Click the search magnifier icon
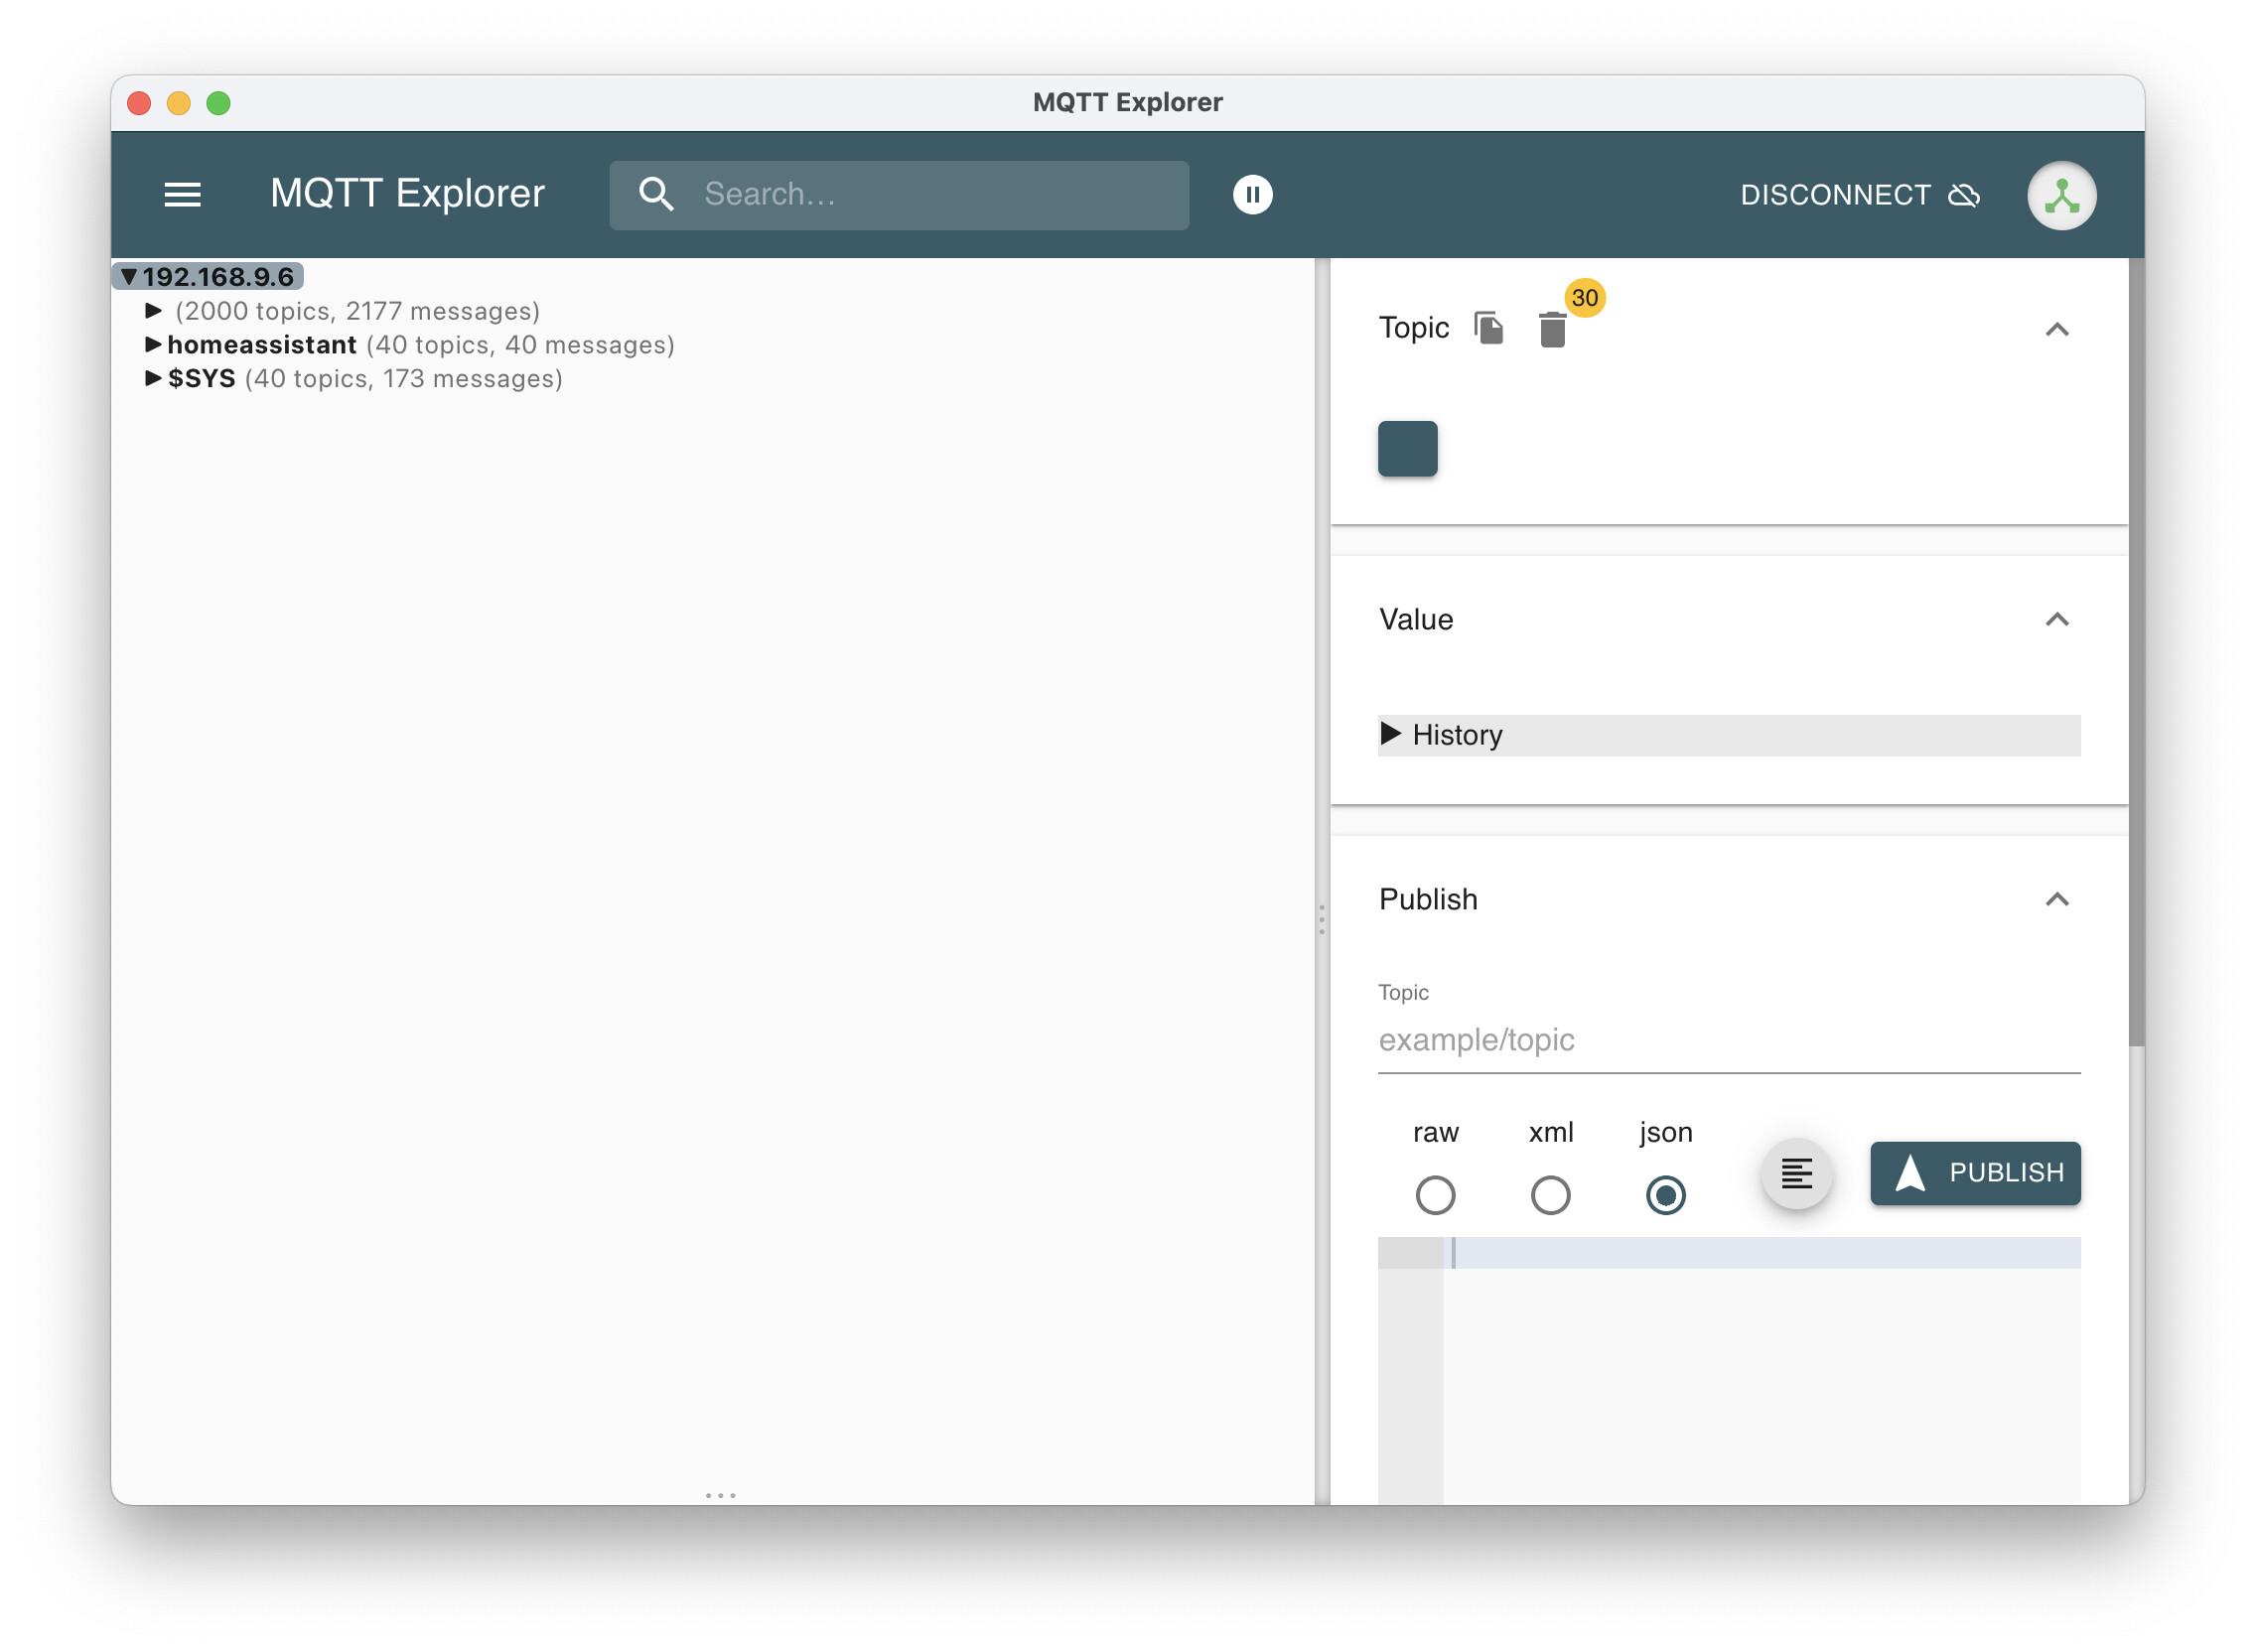The width and height of the screenshot is (2256, 1652). [656, 194]
